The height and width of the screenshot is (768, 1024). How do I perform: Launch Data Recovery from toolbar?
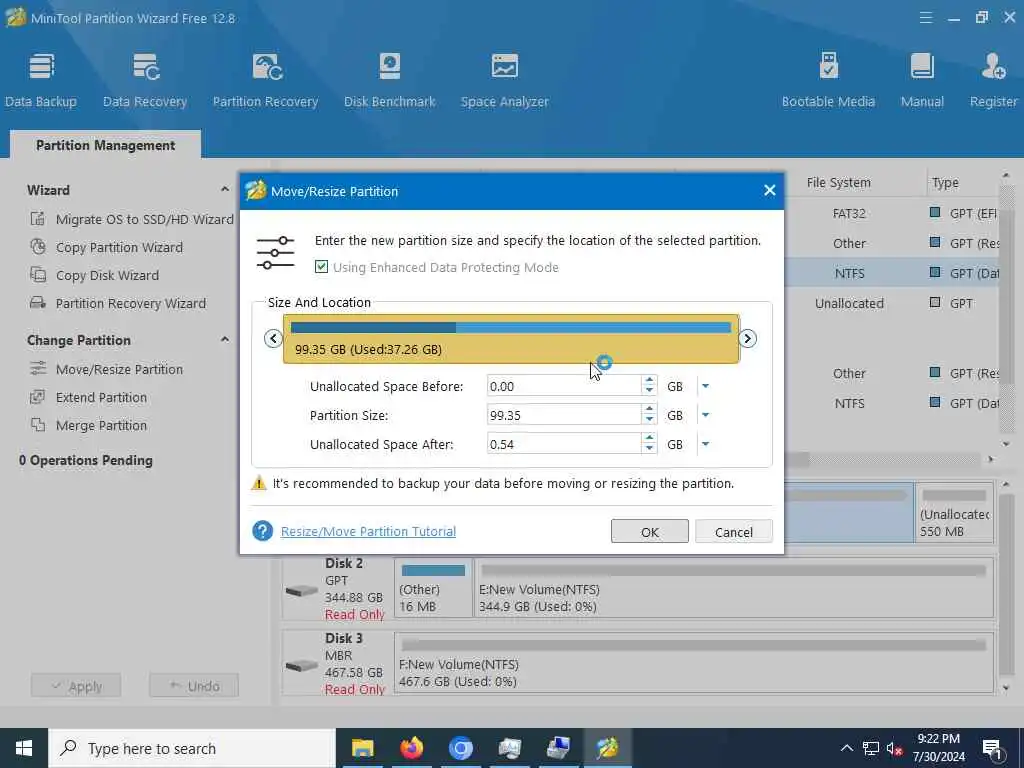click(145, 80)
